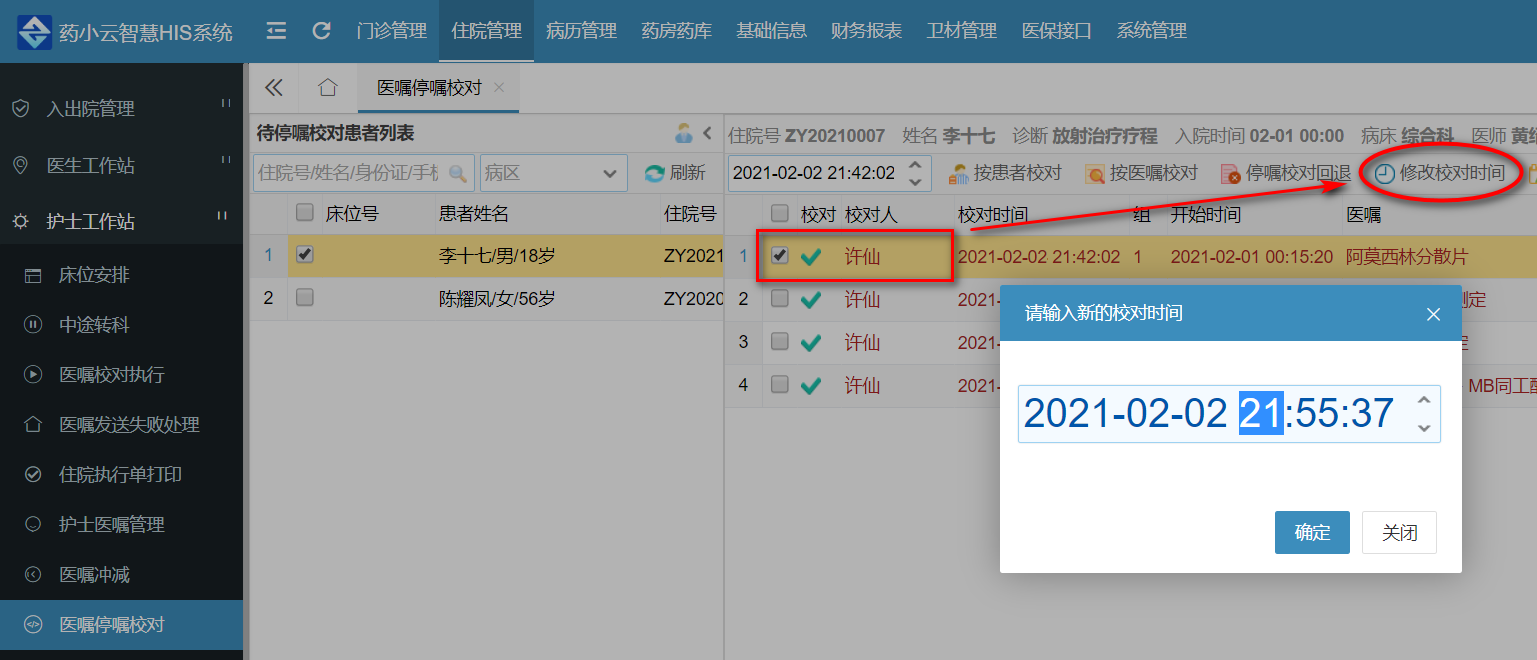1537x660 pixels.
Task: Open the 医保接口 menu
Action: click(1056, 31)
